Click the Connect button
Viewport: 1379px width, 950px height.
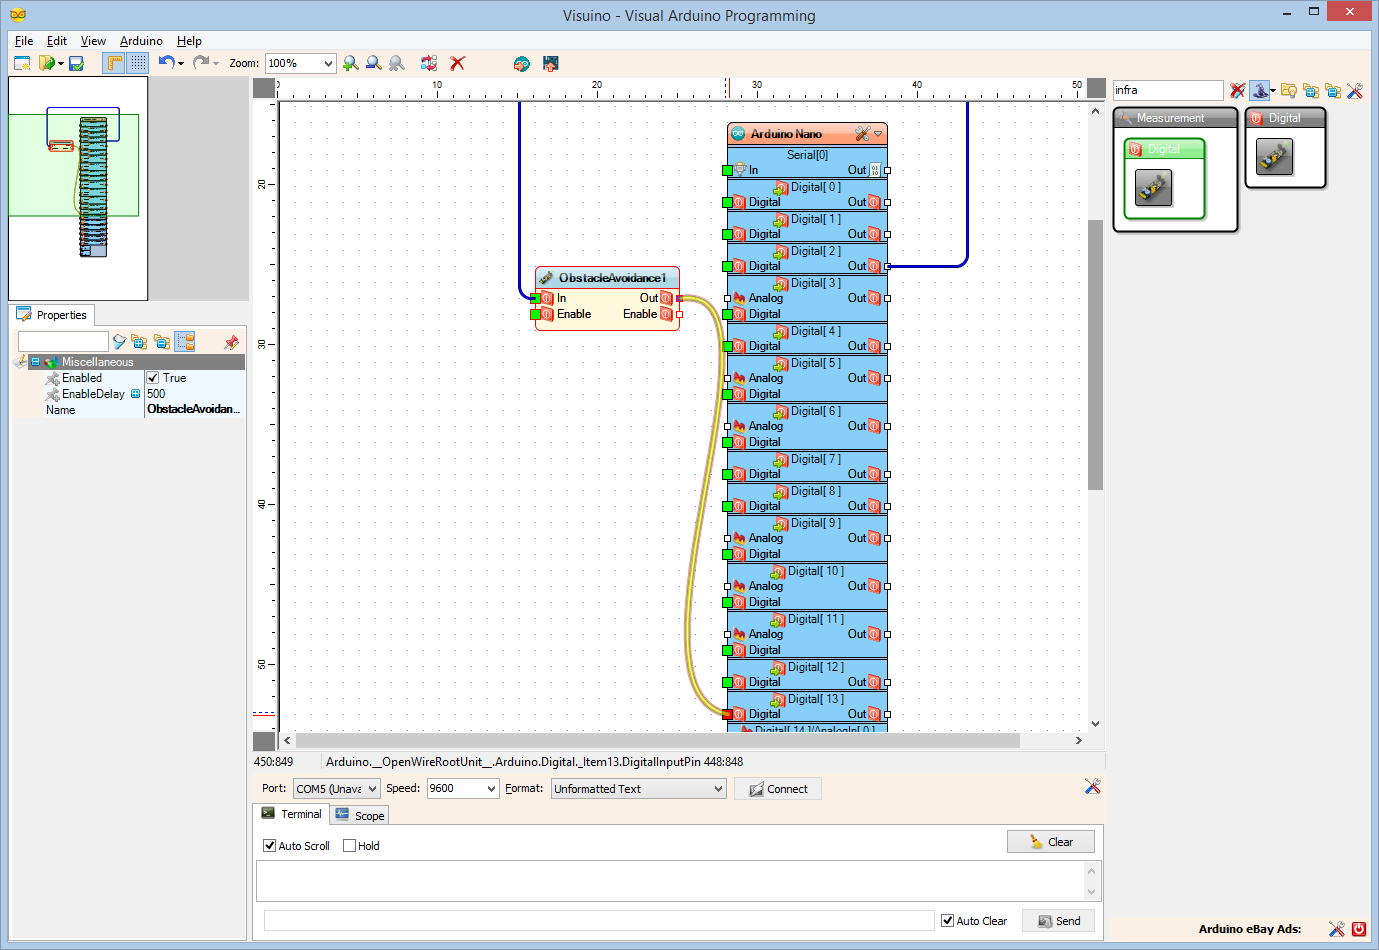[x=778, y=789]
